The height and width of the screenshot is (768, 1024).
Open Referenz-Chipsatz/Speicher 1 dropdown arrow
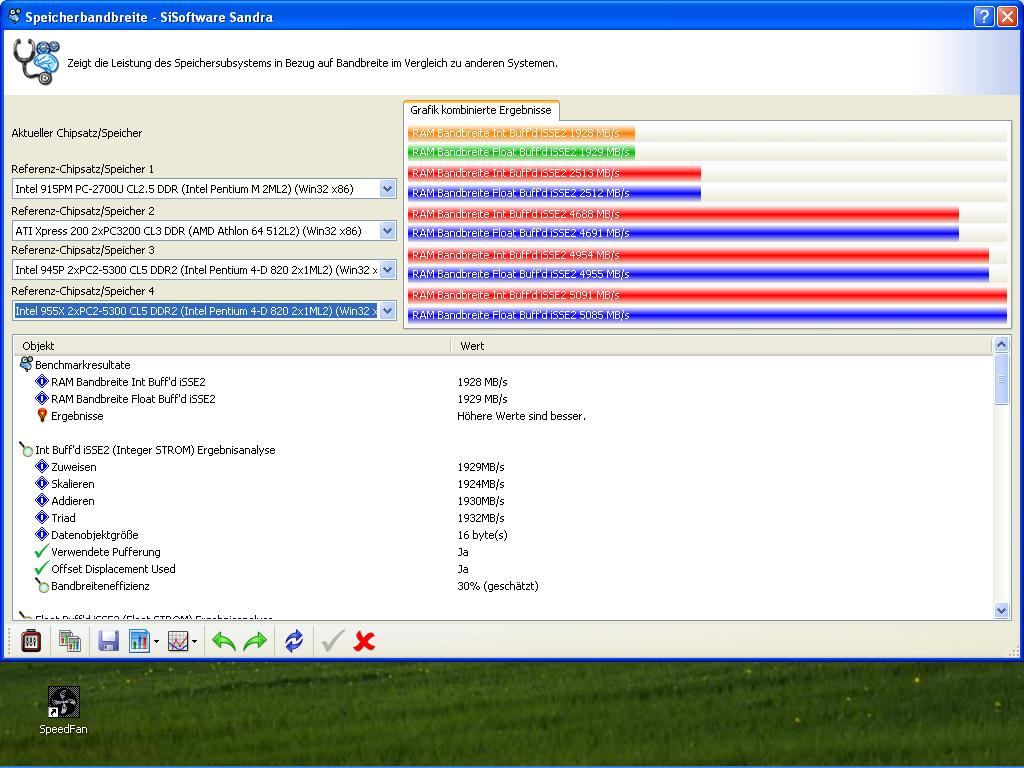click(387, 189)
